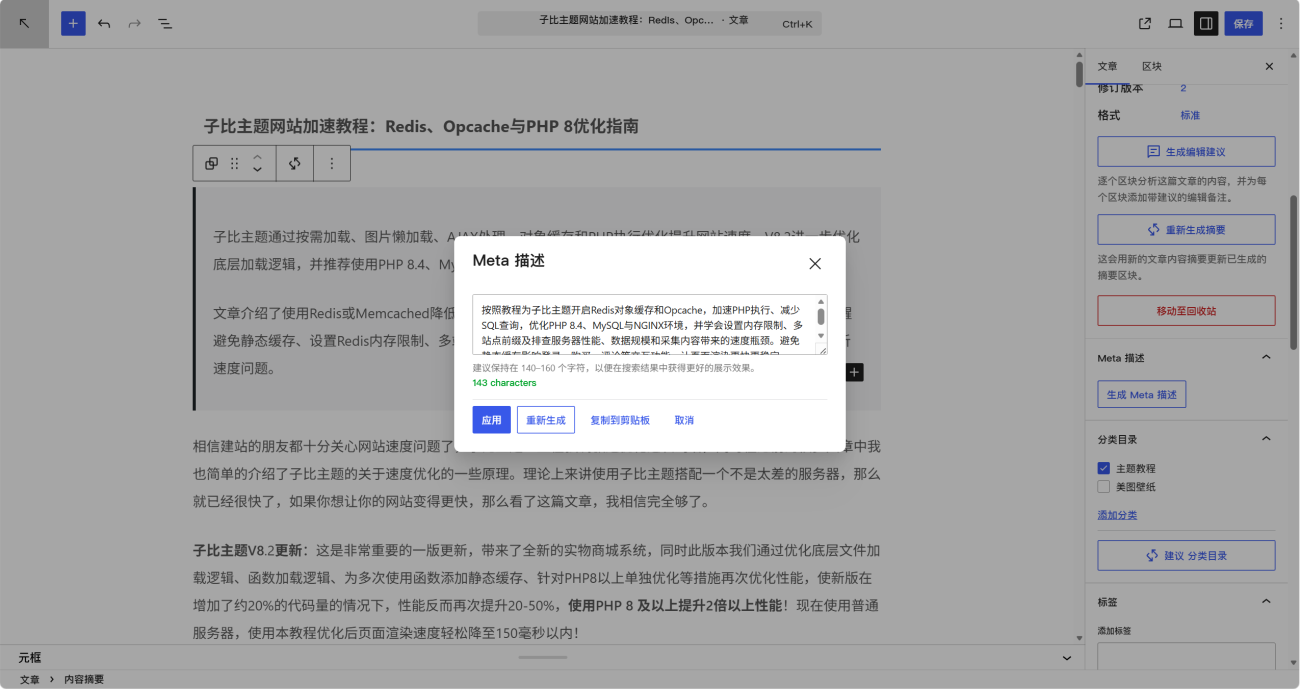1300x689 pixels.
Task: Click the 保存 button
Action: [1243, 24]
